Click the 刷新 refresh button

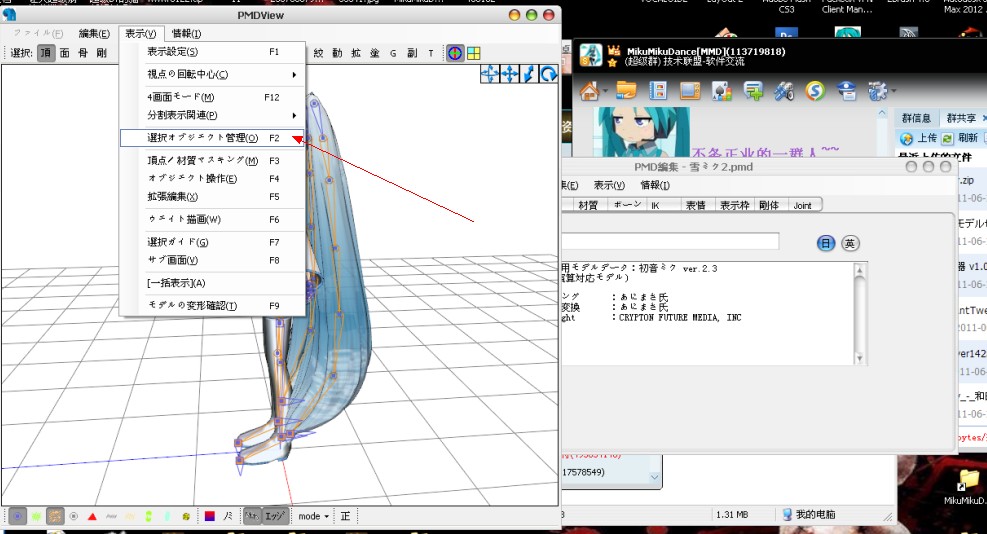click(x=961, y=138)
